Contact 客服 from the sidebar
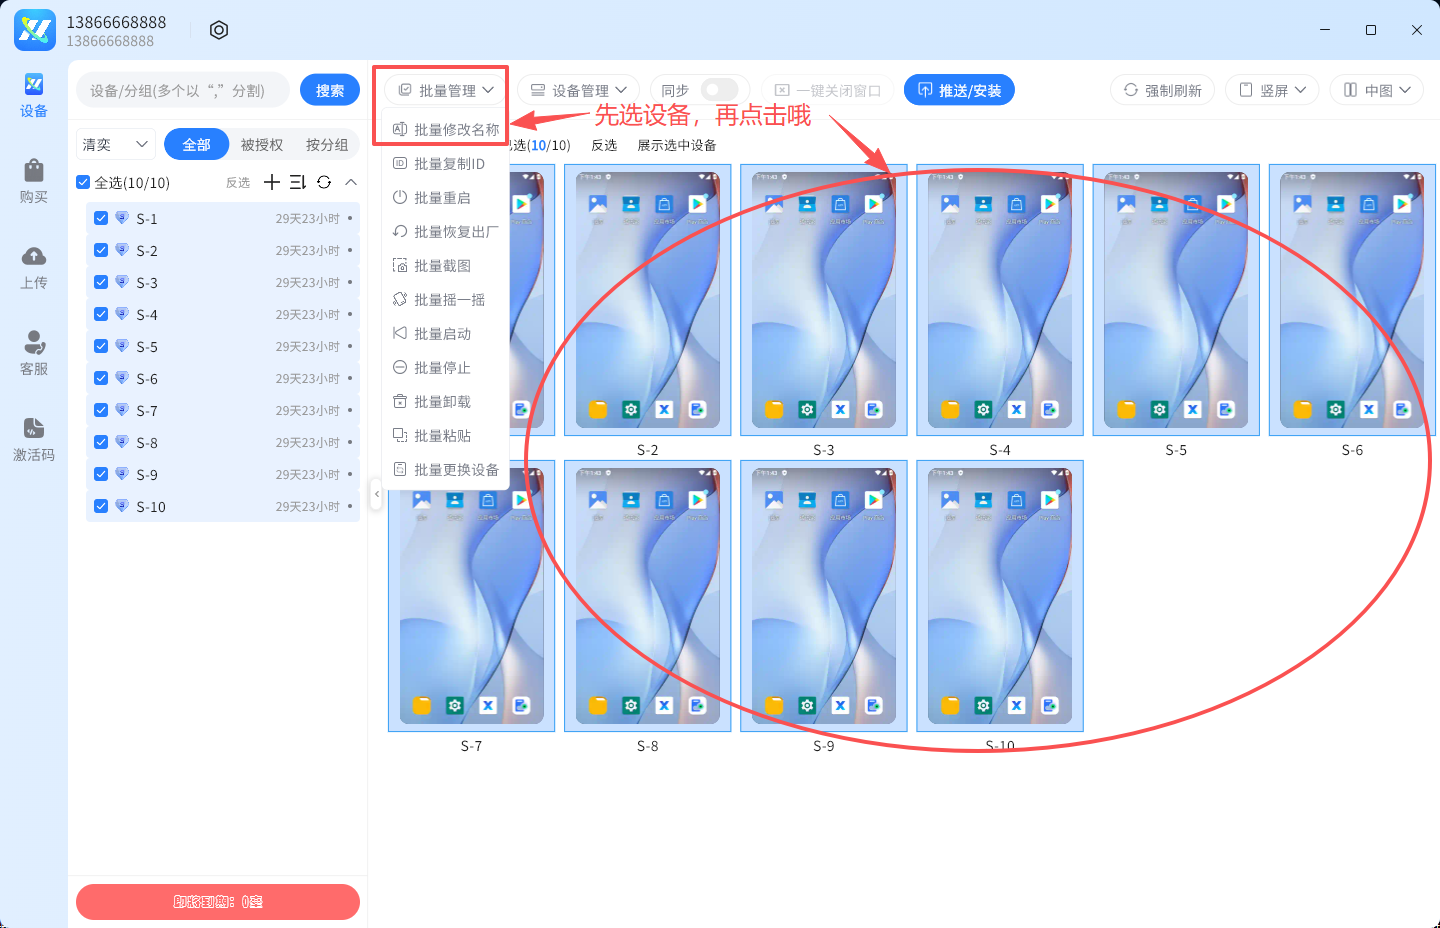1440x928 pixels. pos(34,354)
